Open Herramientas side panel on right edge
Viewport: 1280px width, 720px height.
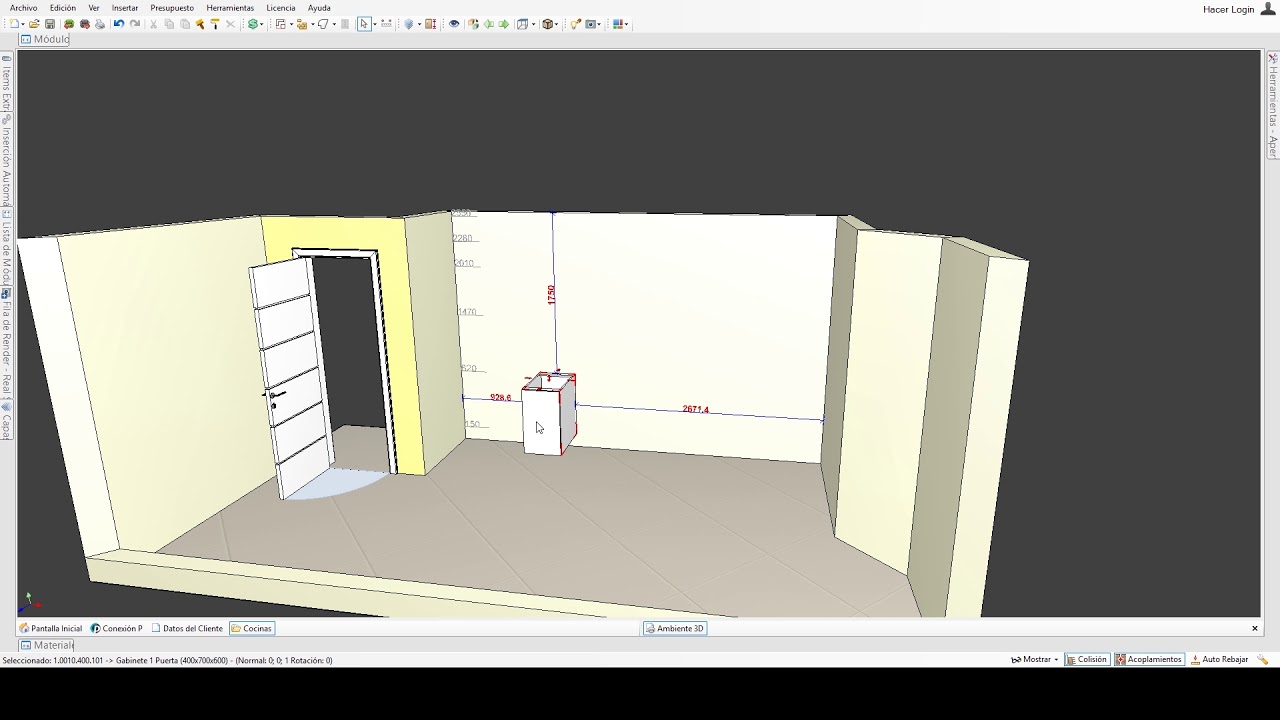pyautogui.click(x=1273, y=105)
